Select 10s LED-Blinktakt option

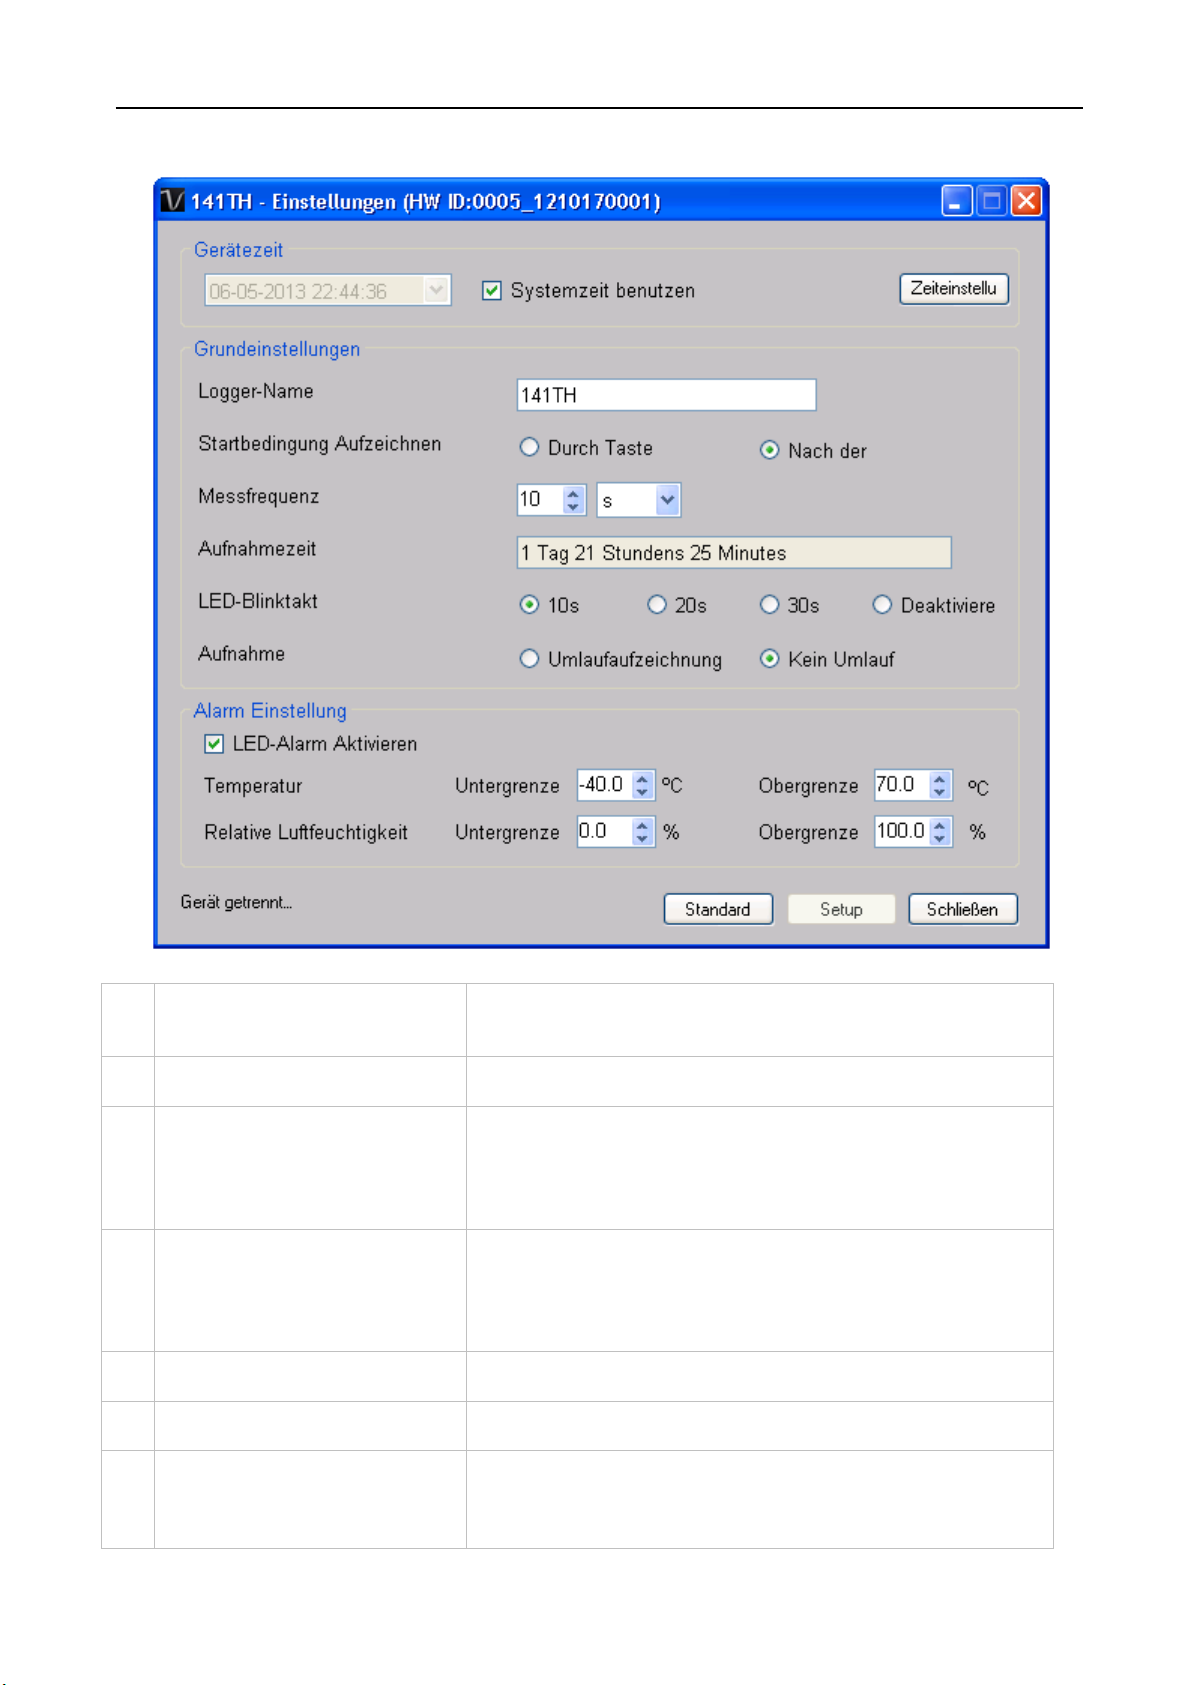pos(529,605)
